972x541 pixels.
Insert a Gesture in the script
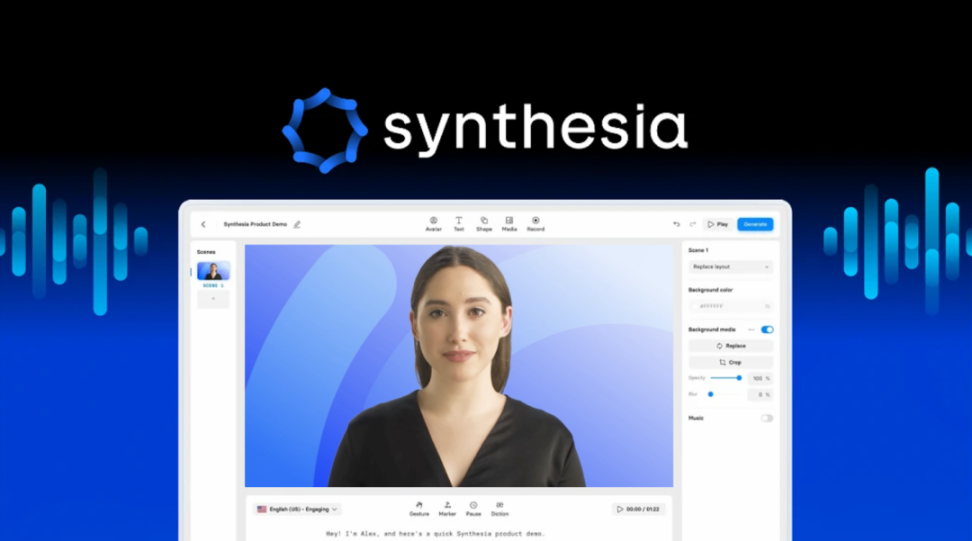pyautogui.click(x=419, y=508)
